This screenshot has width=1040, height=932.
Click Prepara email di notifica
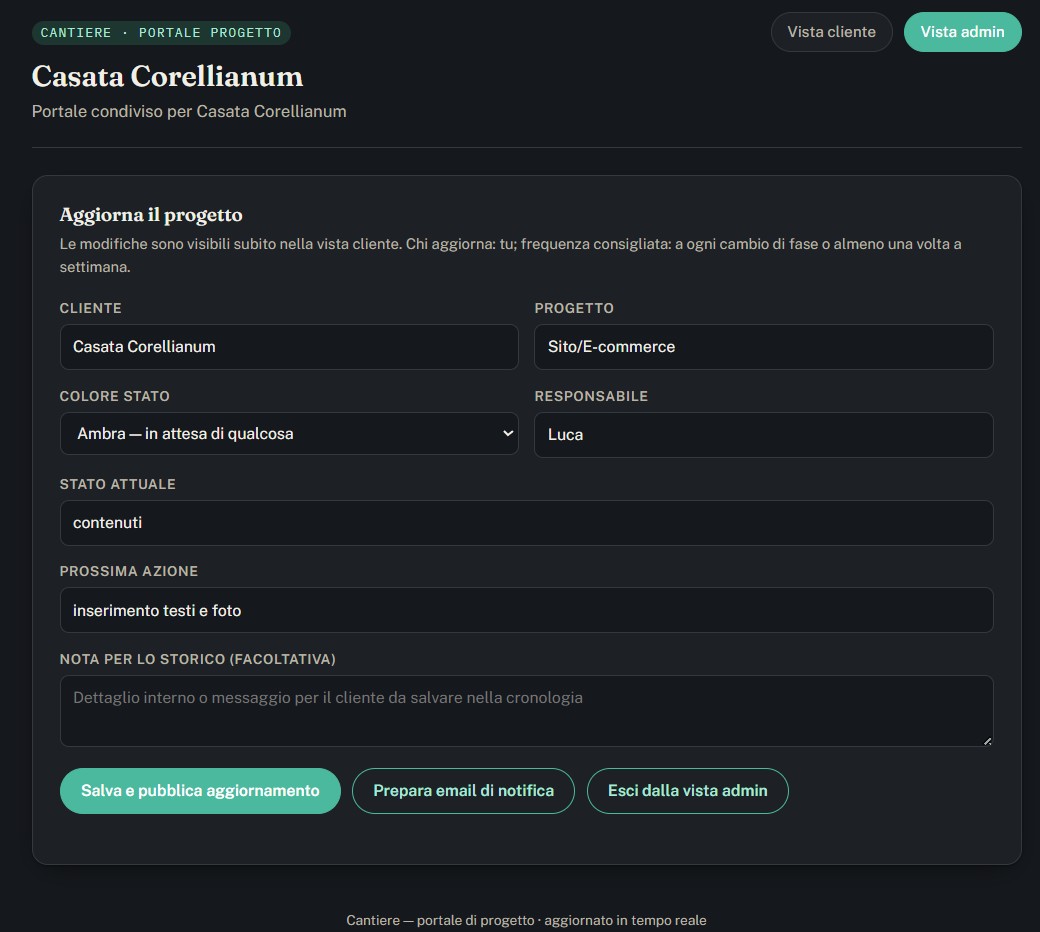tap(463, 791)
